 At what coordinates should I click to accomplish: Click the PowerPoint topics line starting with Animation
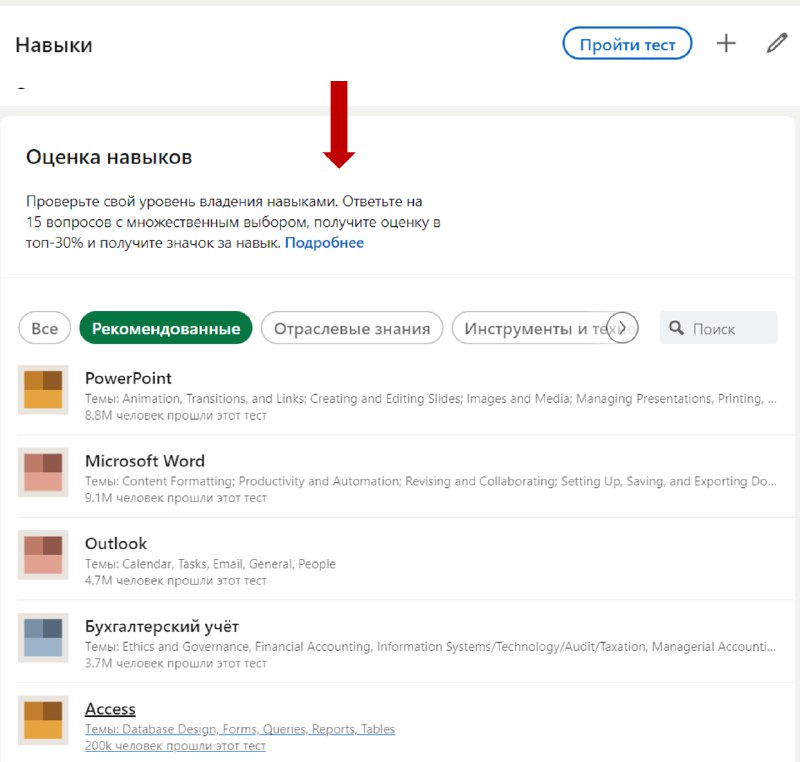(431, 398)
